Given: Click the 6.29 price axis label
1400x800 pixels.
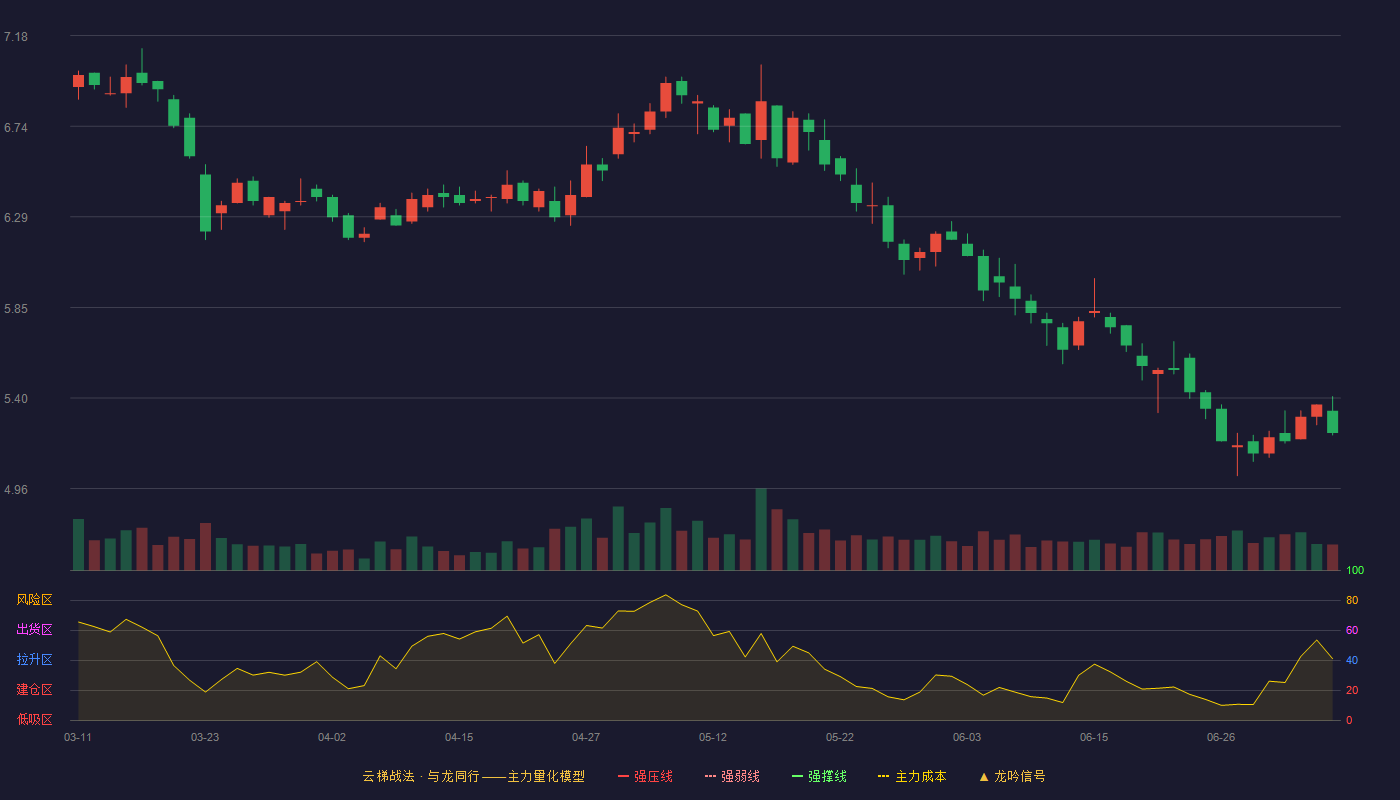Looking at the screenshot, I should pyautogui.click(x=16, y=217).
